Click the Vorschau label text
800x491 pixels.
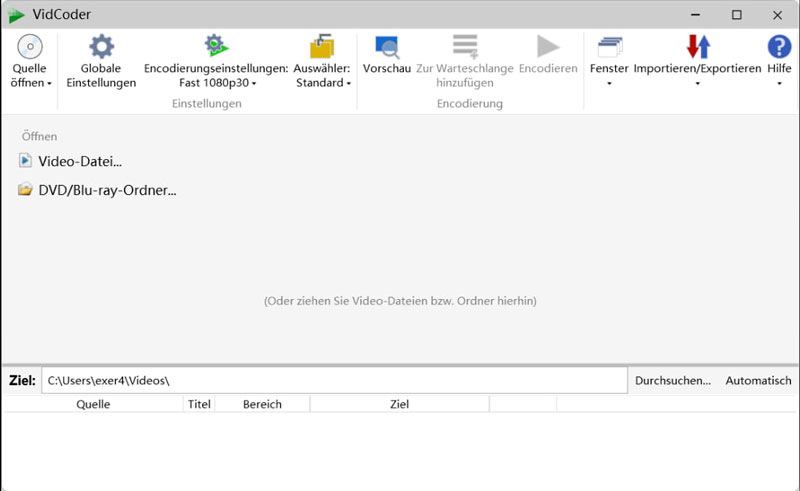(387, 68)
